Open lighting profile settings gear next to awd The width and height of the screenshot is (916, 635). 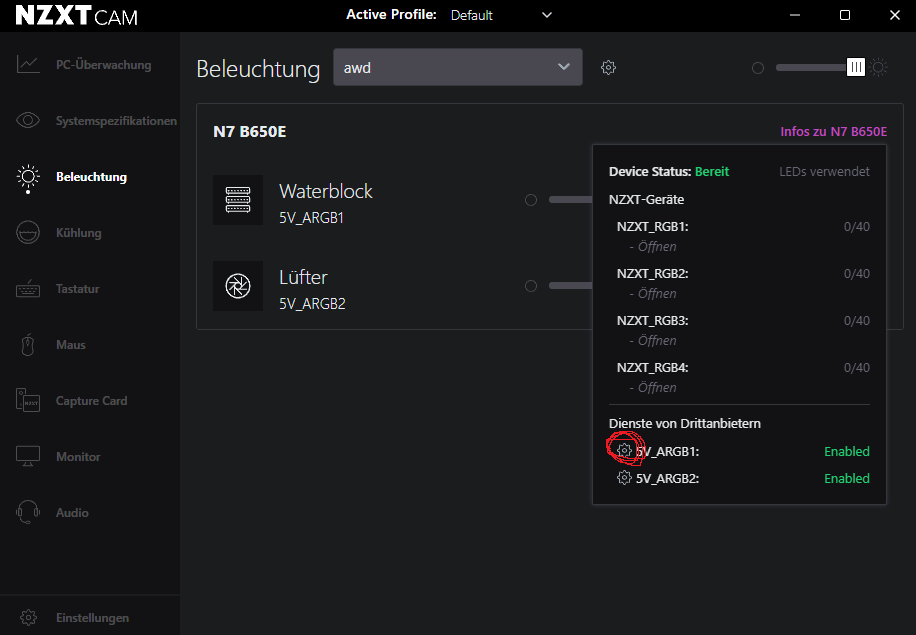pos(608,68)
